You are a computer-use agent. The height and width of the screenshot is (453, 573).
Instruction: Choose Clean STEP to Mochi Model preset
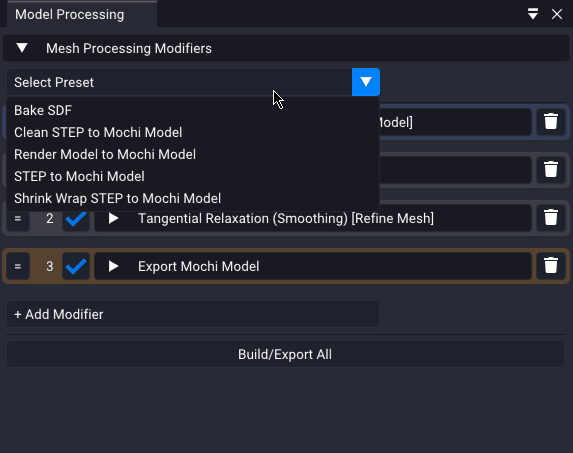193,132
